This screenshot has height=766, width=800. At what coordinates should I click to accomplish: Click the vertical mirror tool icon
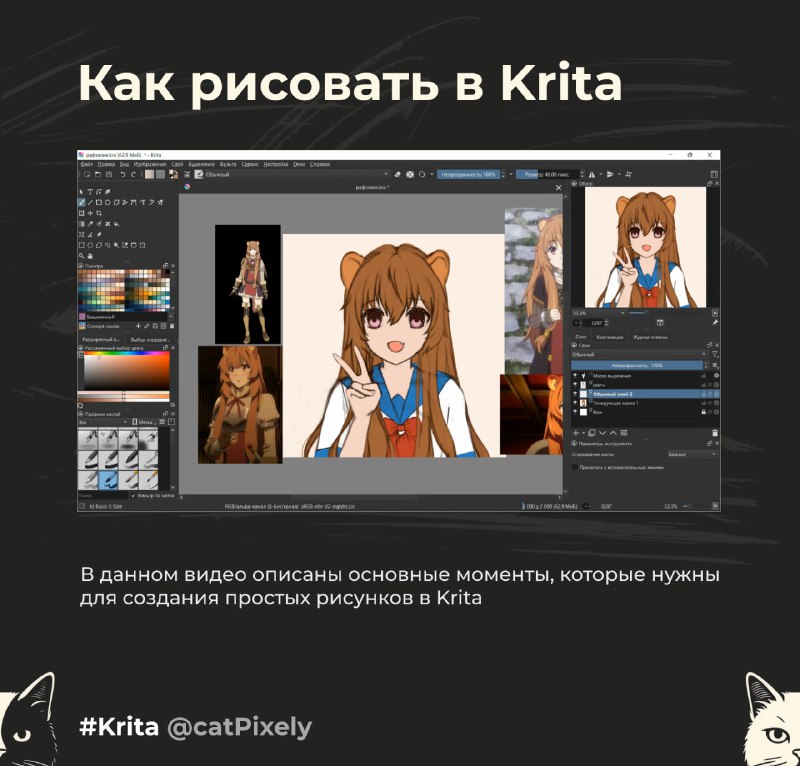pos(611,175)
